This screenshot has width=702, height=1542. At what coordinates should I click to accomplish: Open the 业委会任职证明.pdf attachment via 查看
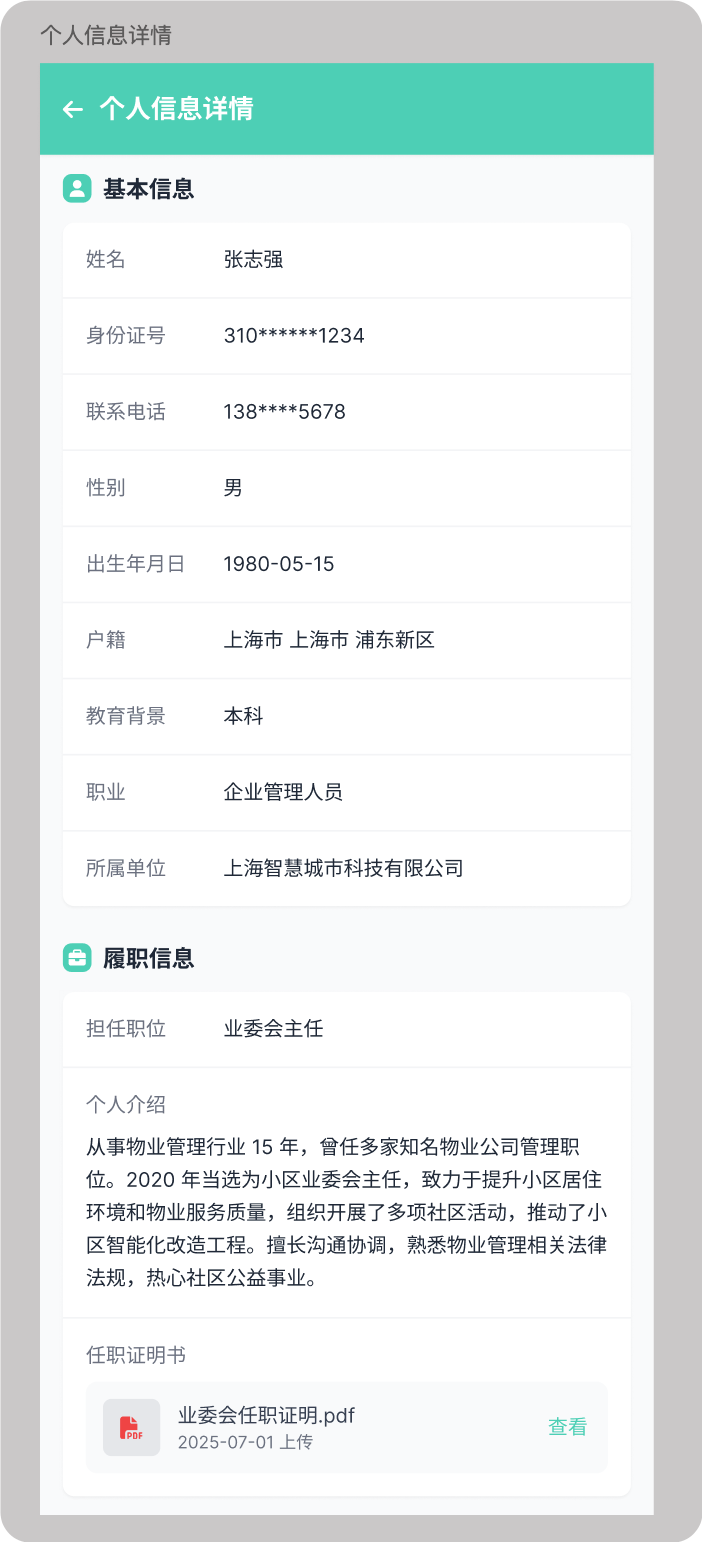[x=566, y=1427]
